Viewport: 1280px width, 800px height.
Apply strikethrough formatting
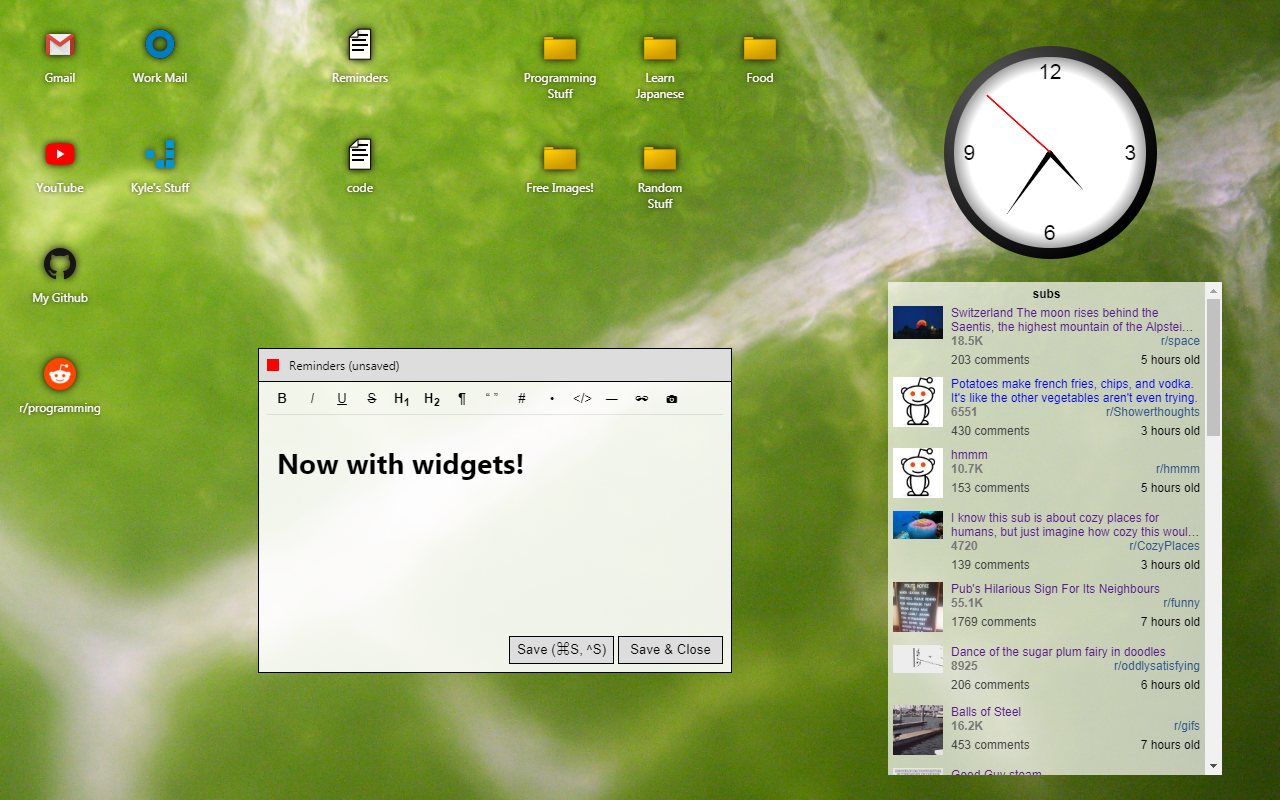click(372, 398)
